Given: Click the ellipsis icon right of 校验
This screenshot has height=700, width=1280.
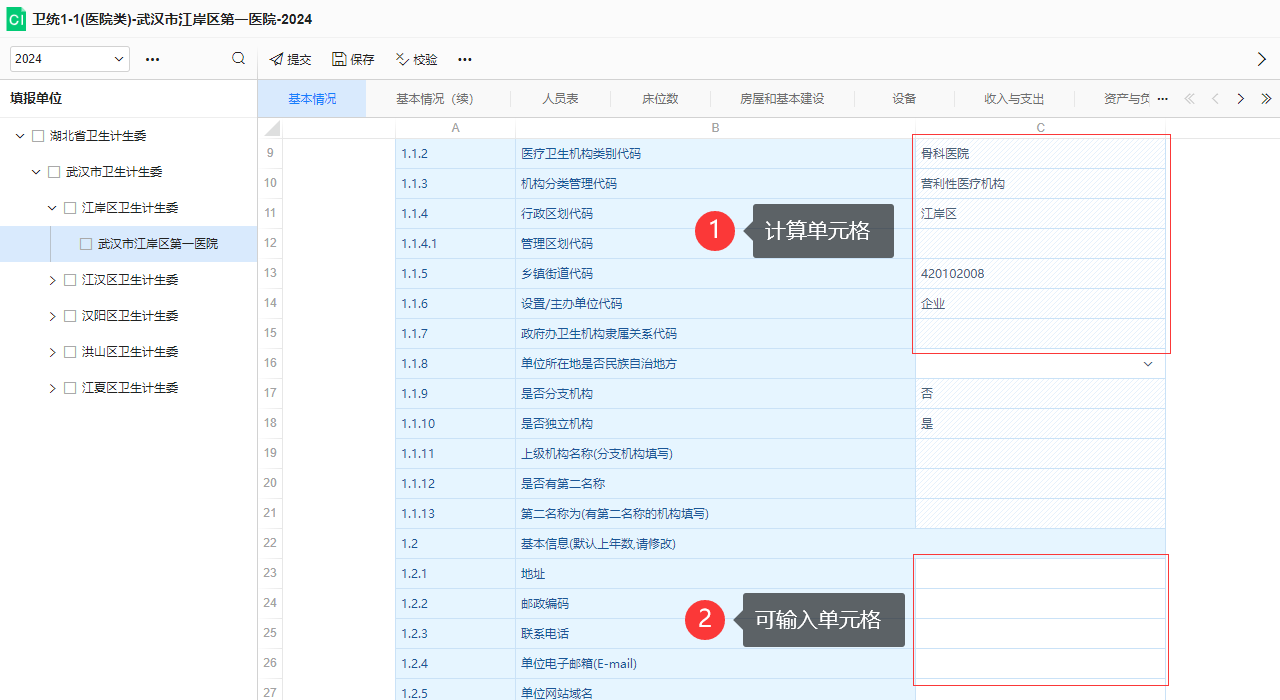Looking at the screenshot, I should [x=464, y=60].
